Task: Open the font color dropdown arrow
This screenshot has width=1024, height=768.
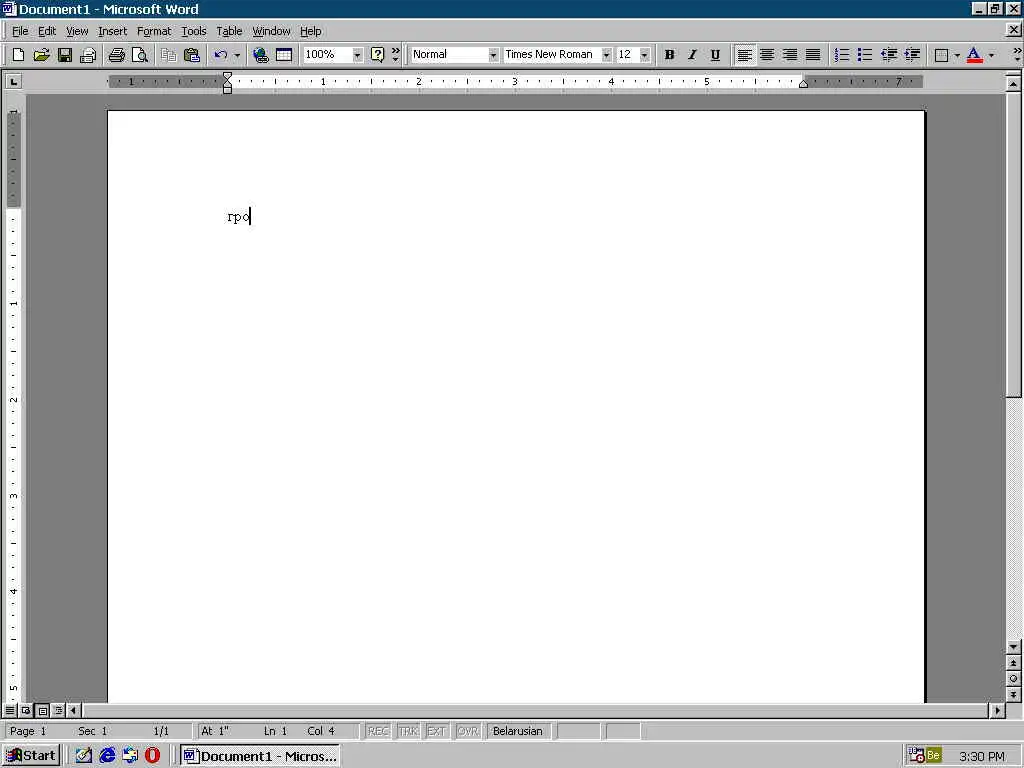Action: [x=991, y=55]
